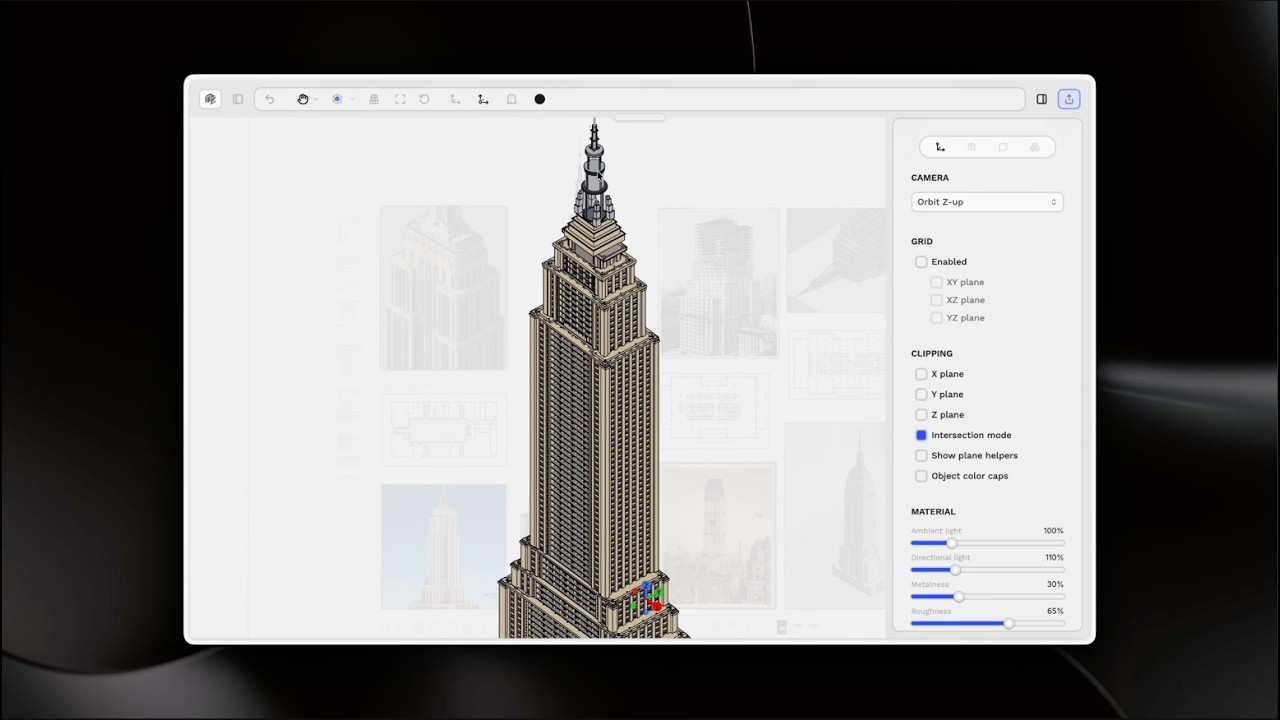Select the hand pan tool
Screen dimensions: 1280x720
(x=302, y=99)
